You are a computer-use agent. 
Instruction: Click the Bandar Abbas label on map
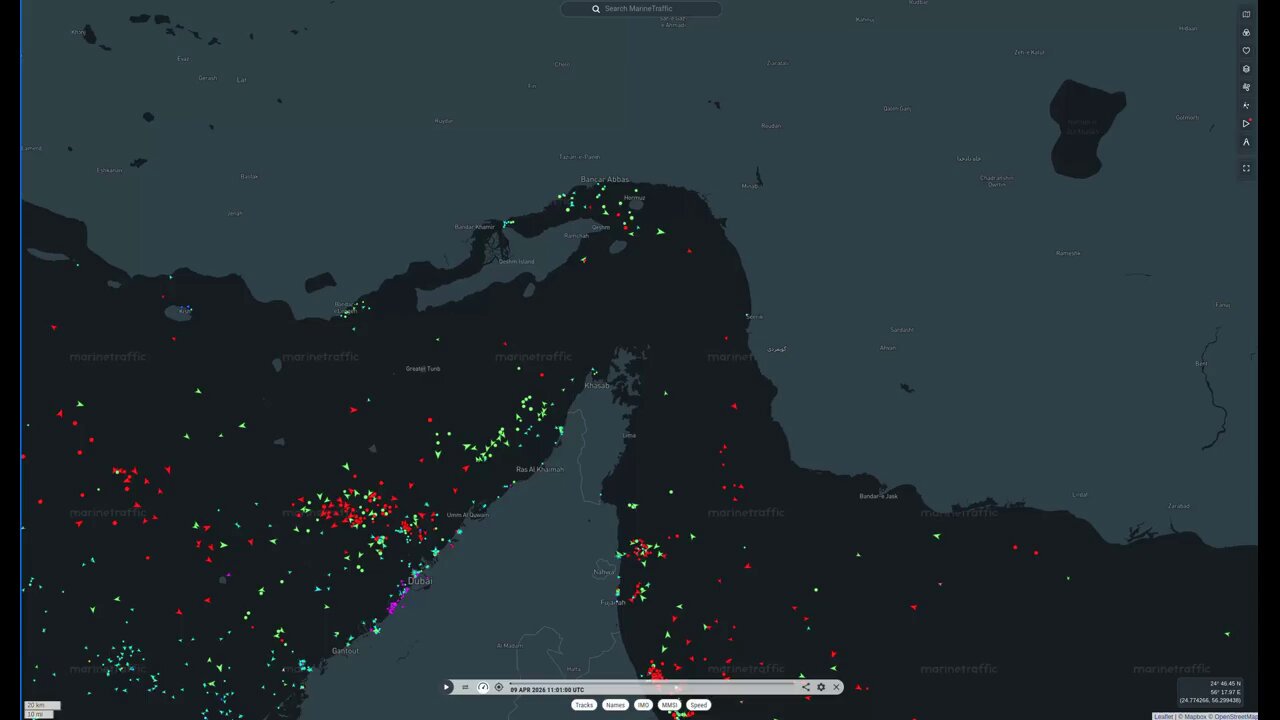[x=604, y=180]
